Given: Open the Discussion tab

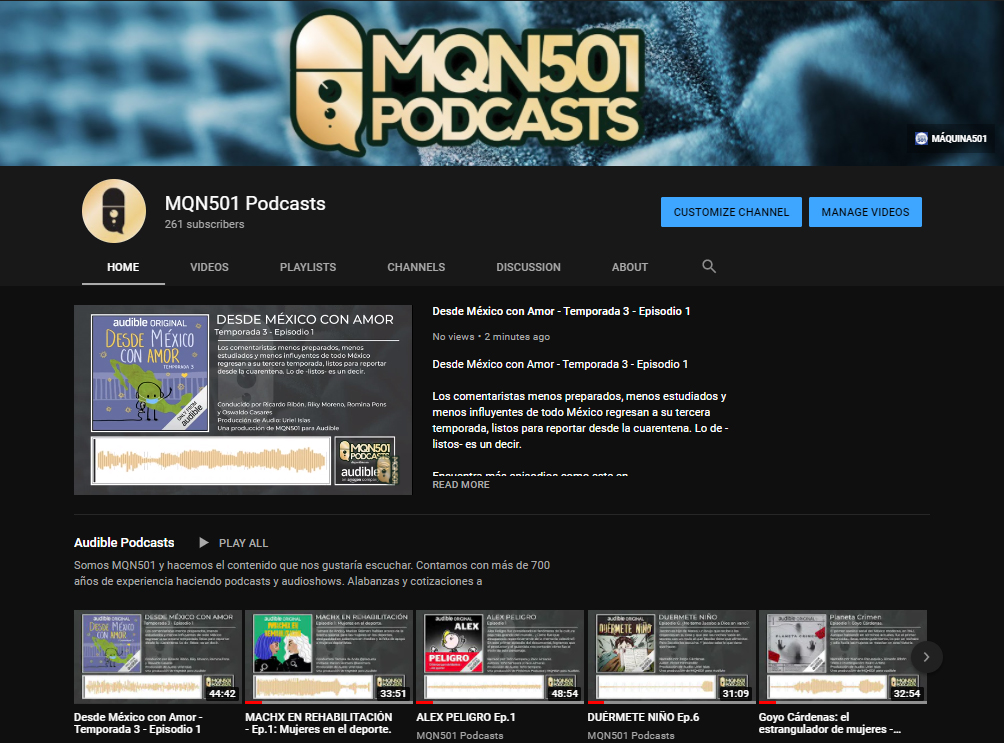Looking at the screenshot, I should click(528, 267).
